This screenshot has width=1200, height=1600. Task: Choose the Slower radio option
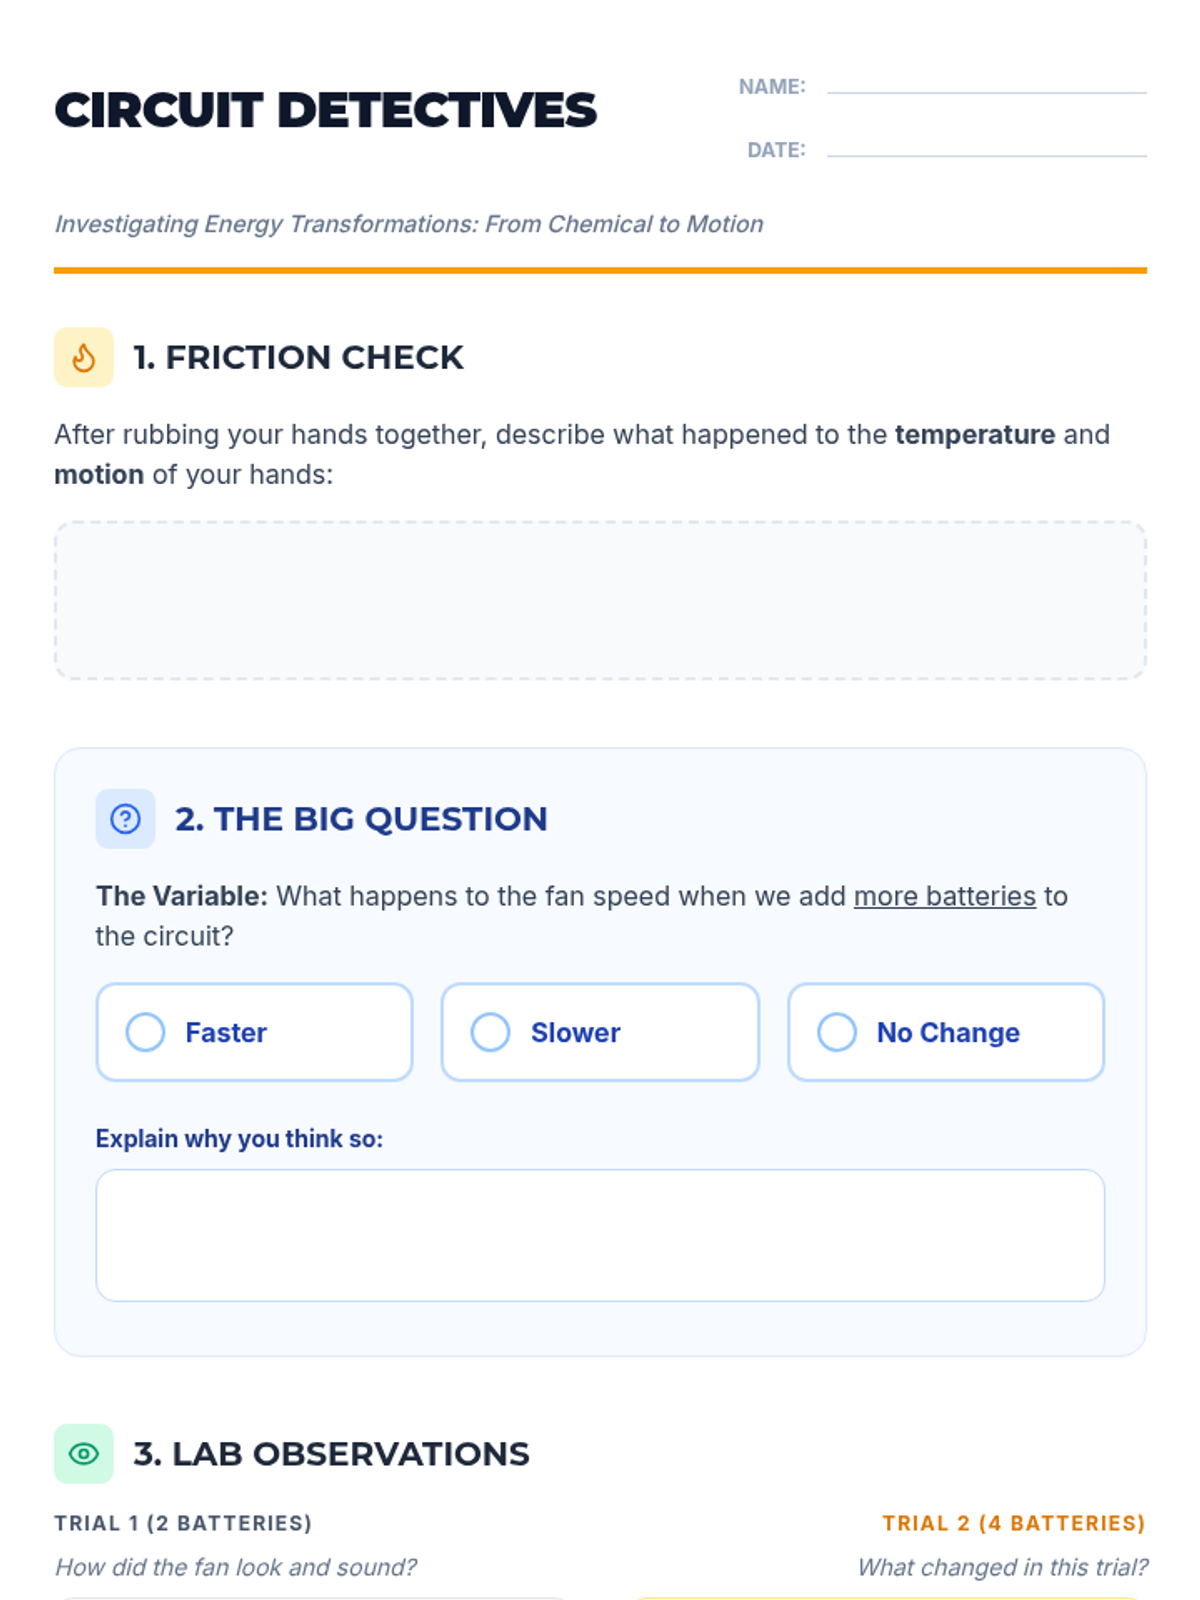tap(491, 1032)
